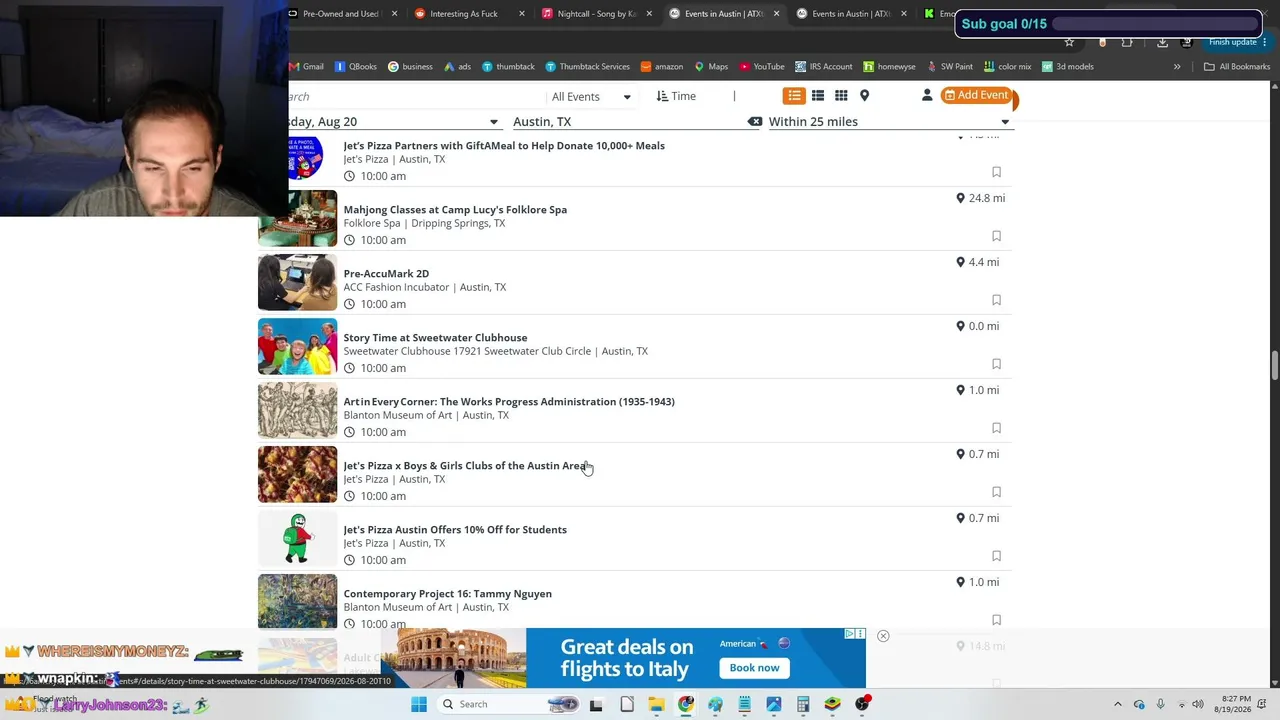The width and height of the screenshot is (1280, 720).
Task: Save the Mahjong Classes event bookmark
Action: (x=996, y=236)
